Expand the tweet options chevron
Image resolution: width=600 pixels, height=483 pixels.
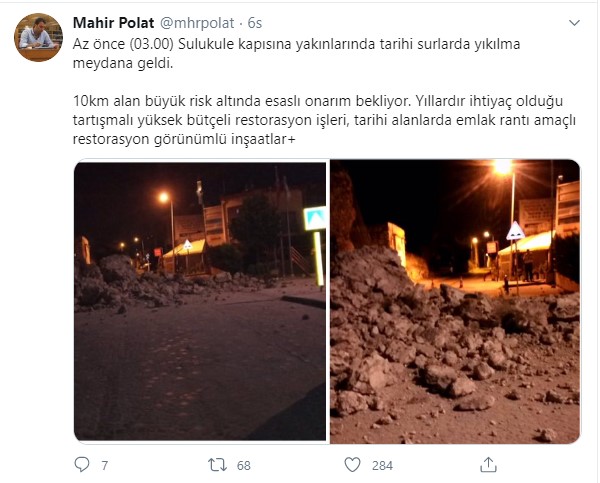pos(574,23)
